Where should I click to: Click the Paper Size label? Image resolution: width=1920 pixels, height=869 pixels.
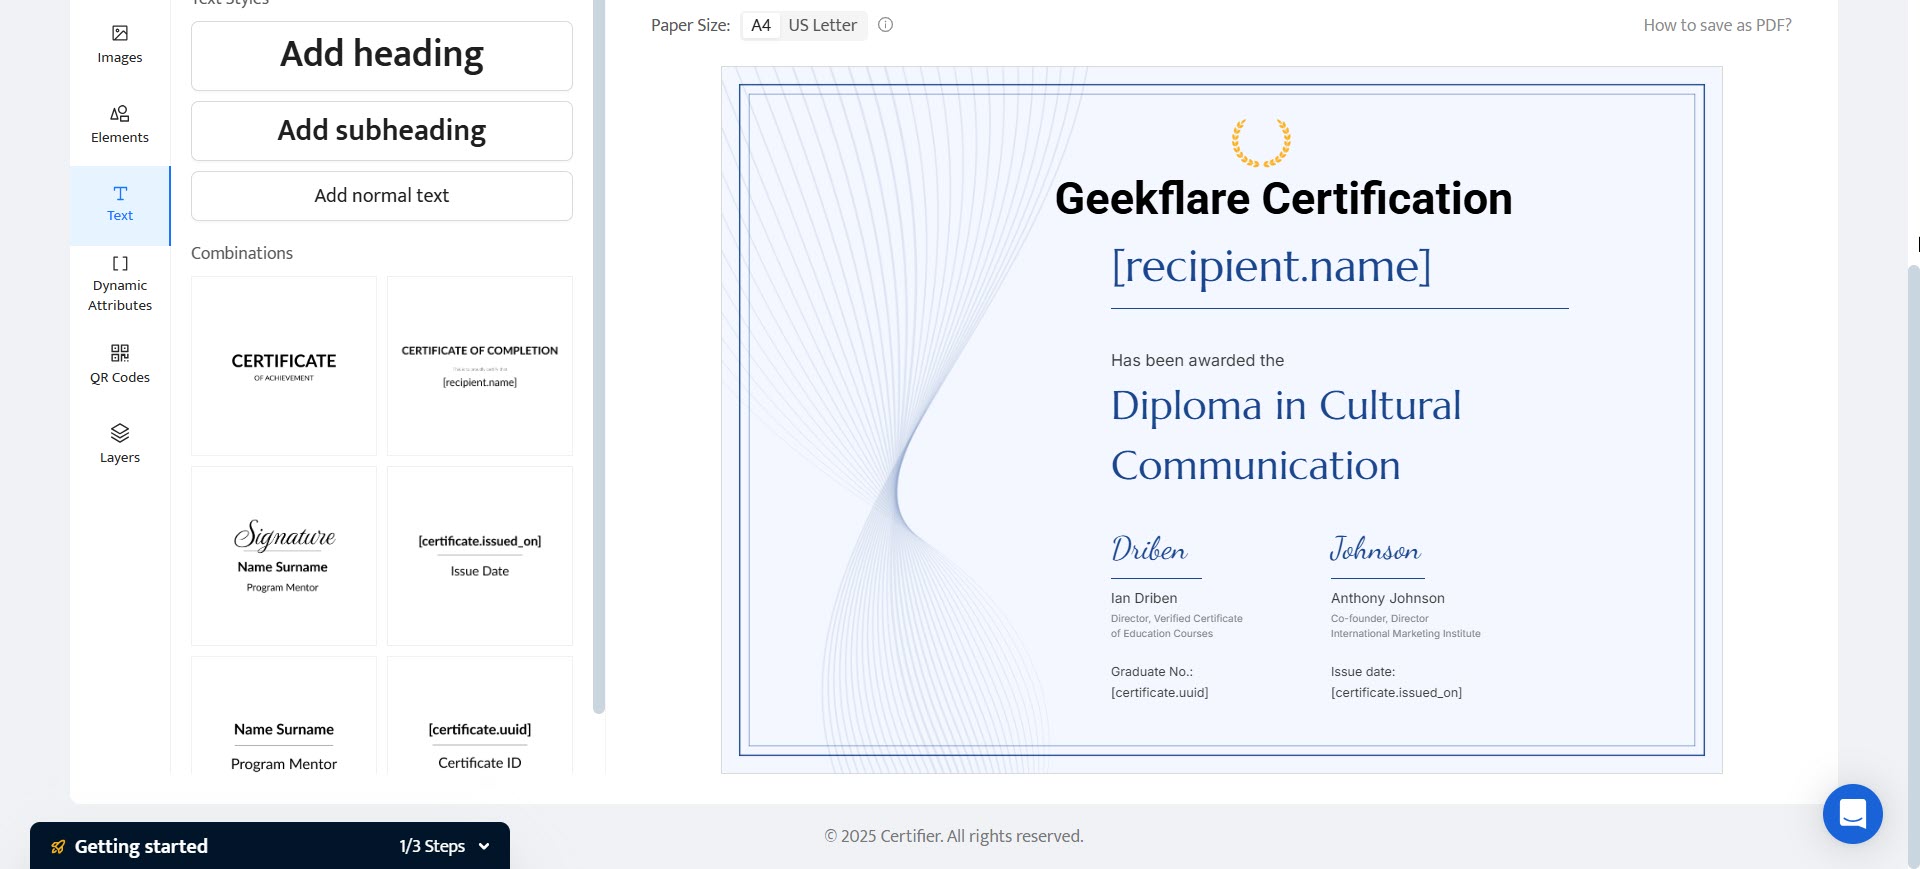(x=690, y=25)
